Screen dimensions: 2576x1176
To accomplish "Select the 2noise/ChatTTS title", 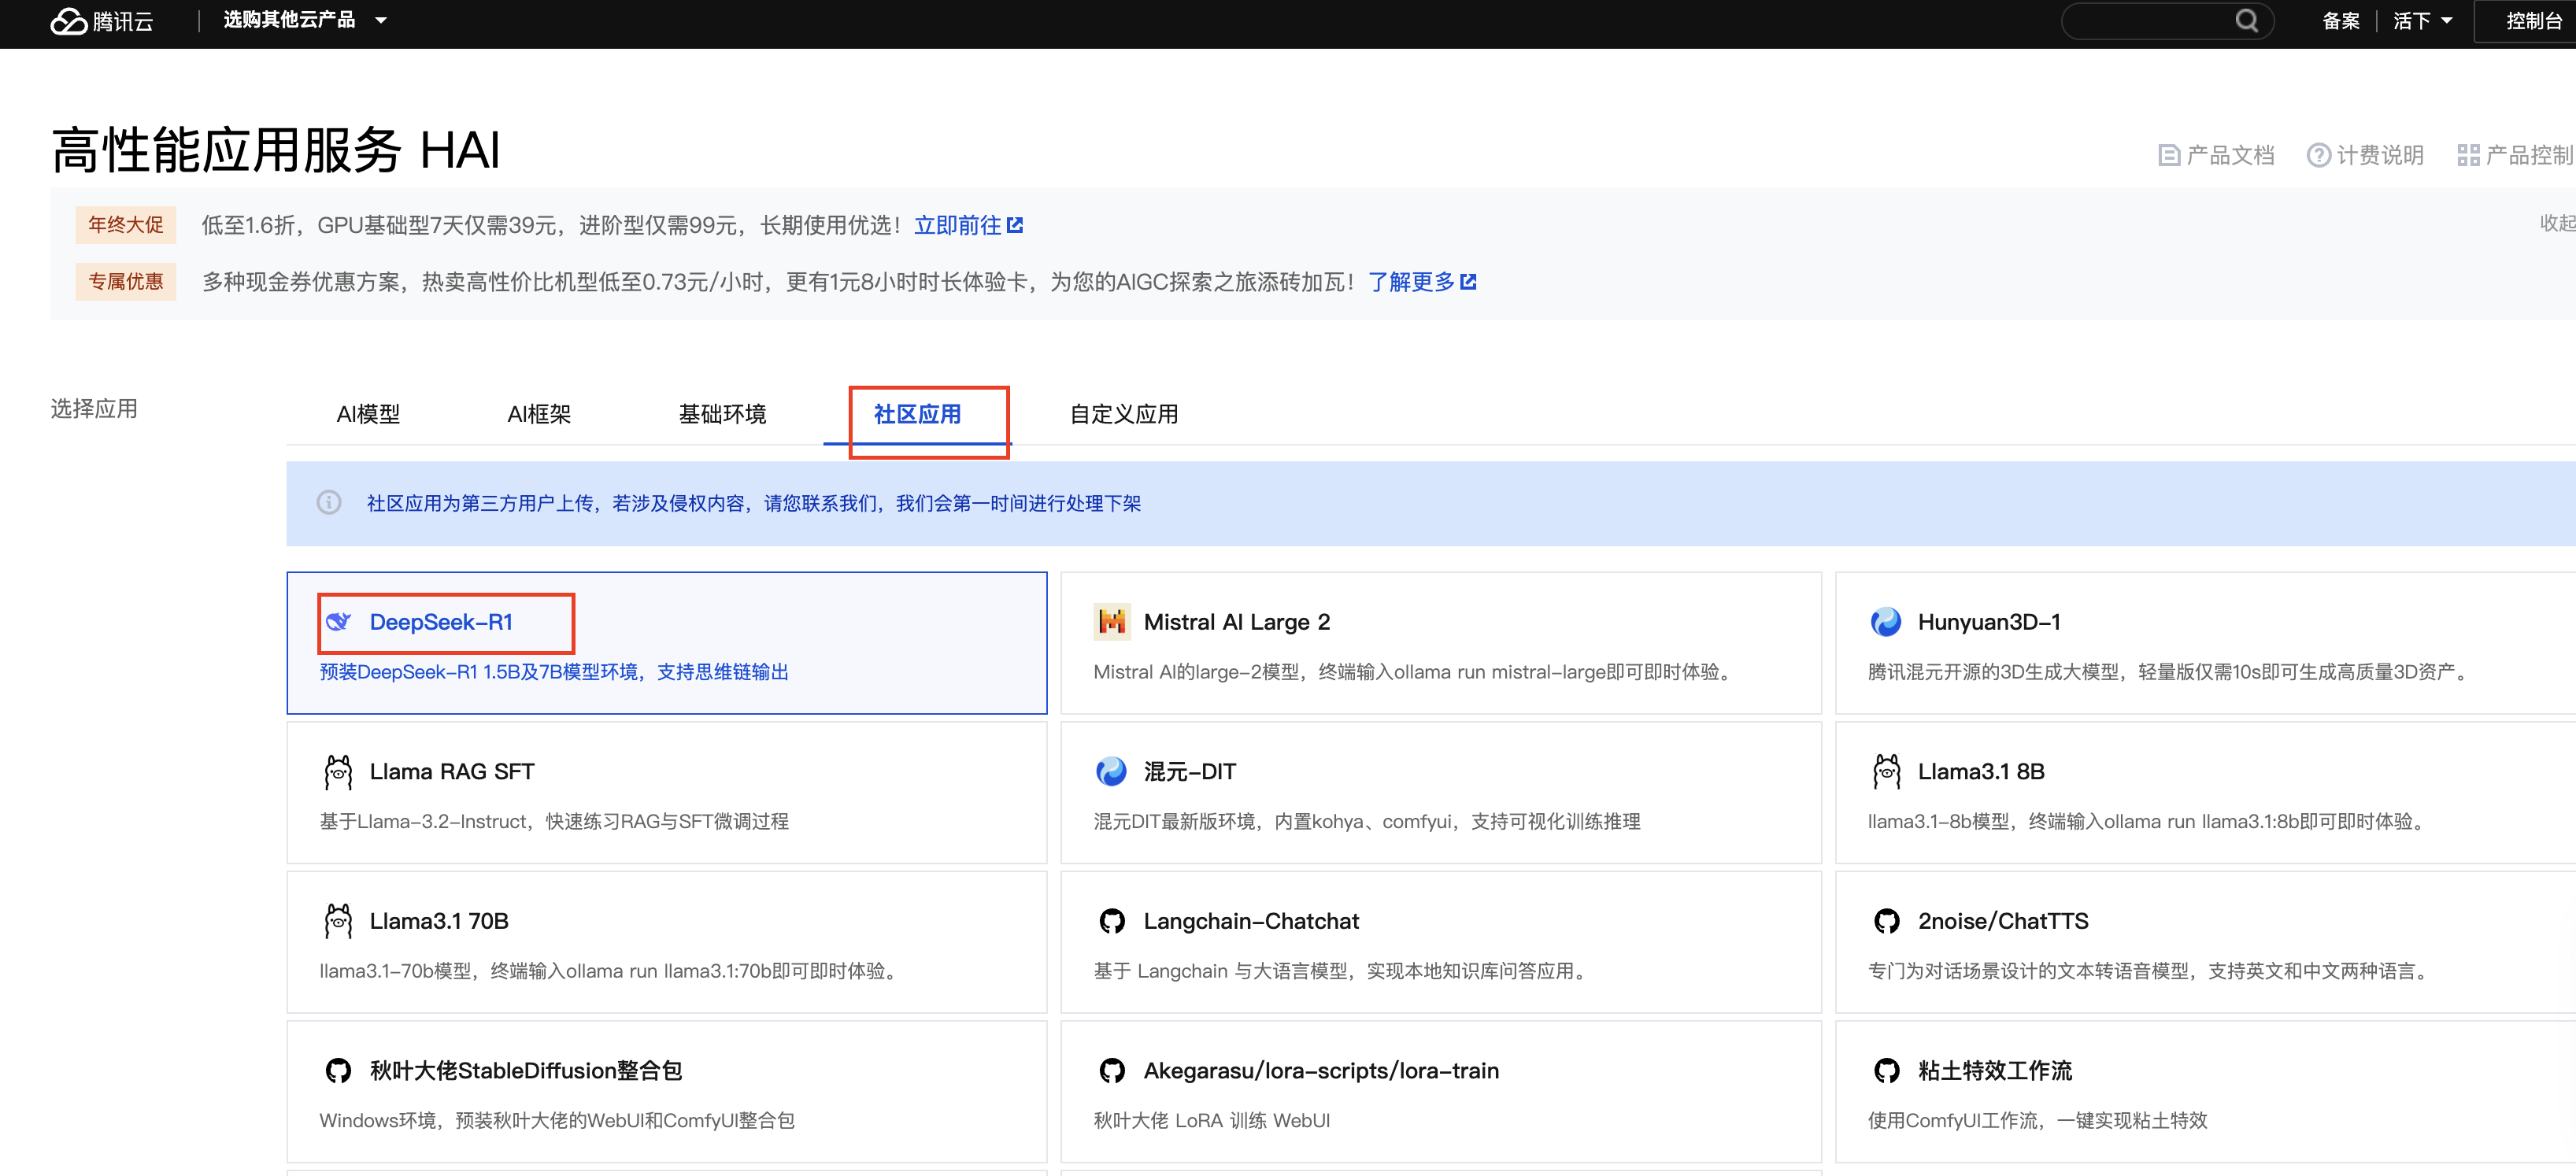I will pos(2003,921).
